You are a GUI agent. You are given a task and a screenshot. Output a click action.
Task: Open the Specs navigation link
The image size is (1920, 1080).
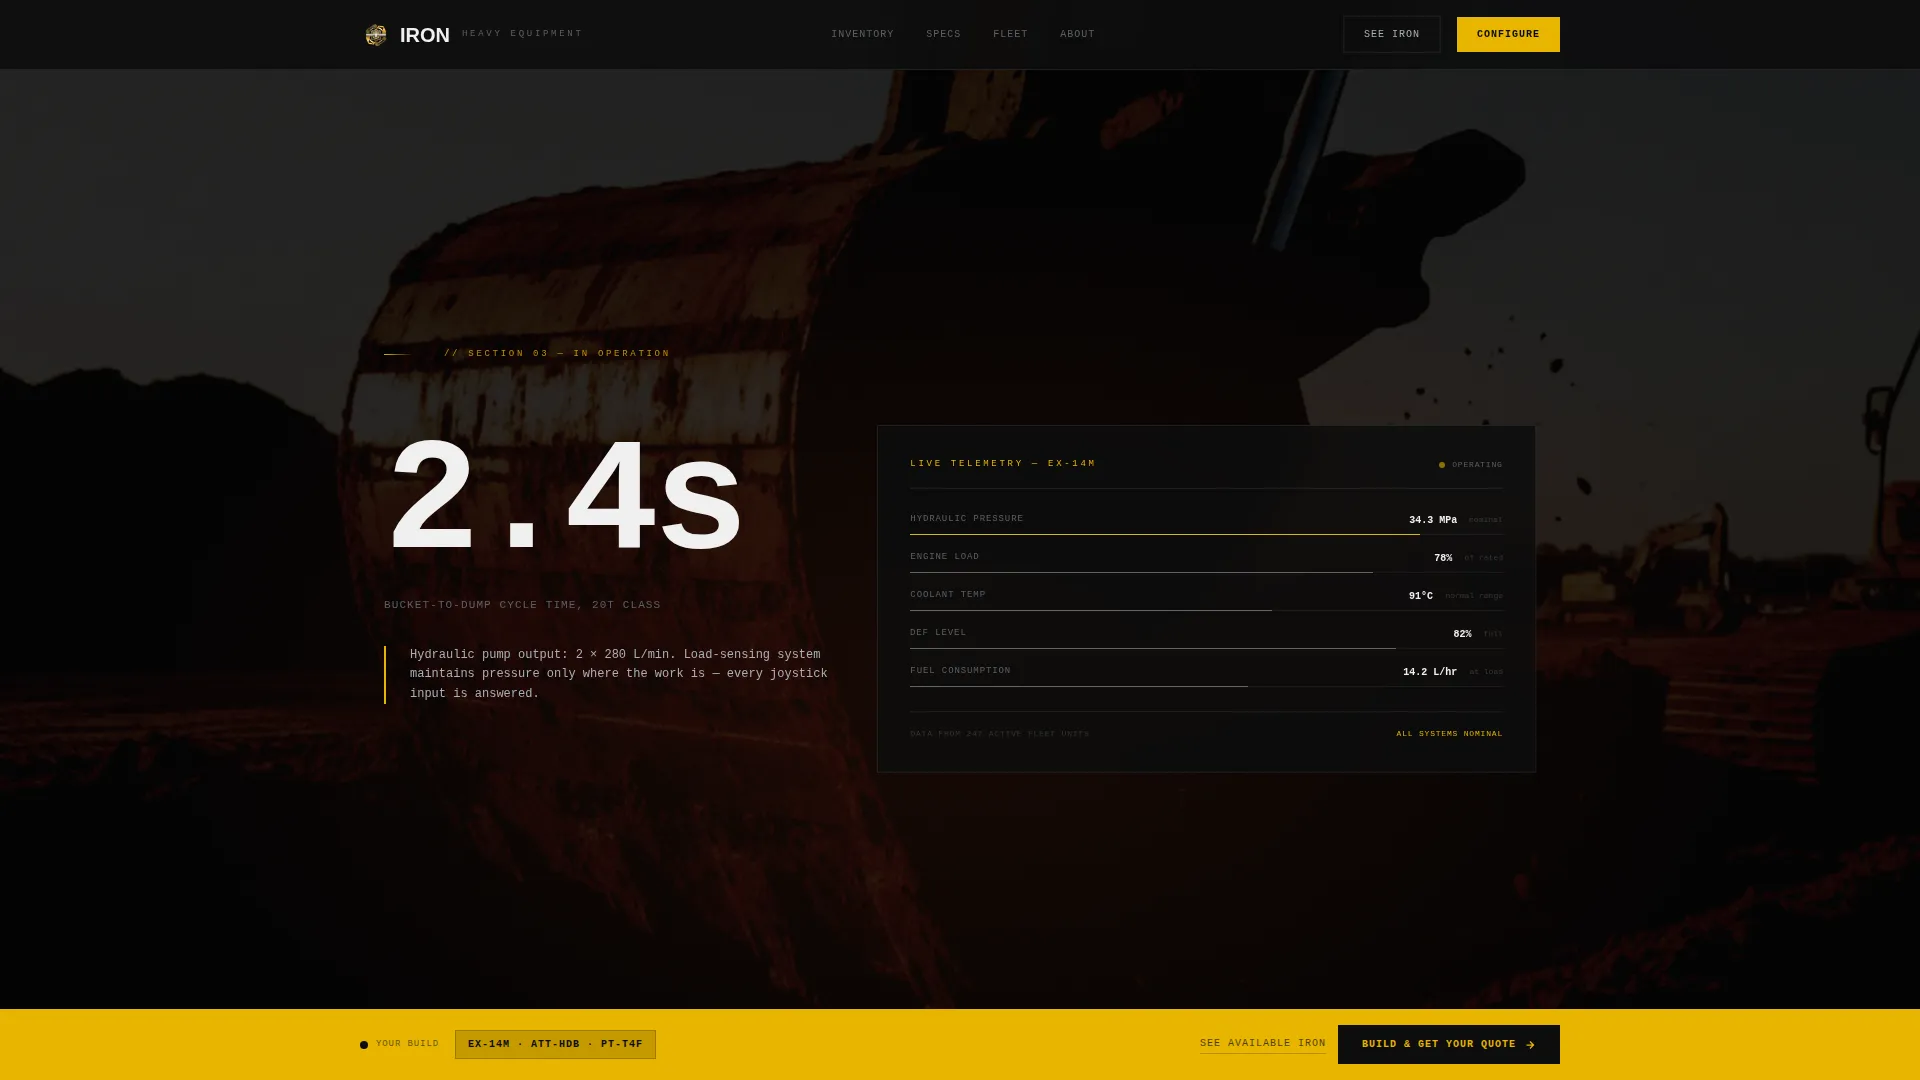[x=943, y=34]
